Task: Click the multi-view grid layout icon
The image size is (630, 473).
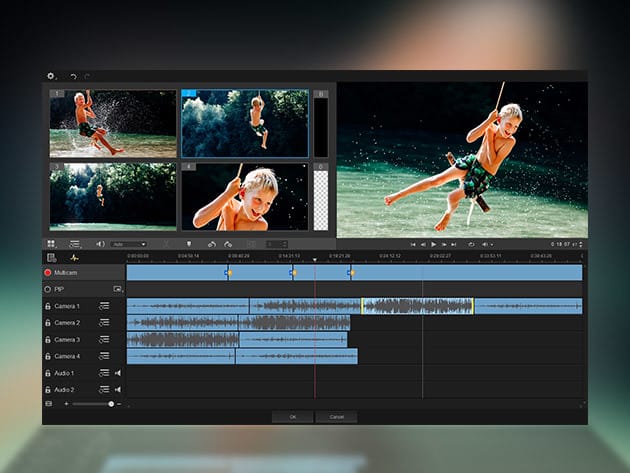Action: [x=51, y=244]
